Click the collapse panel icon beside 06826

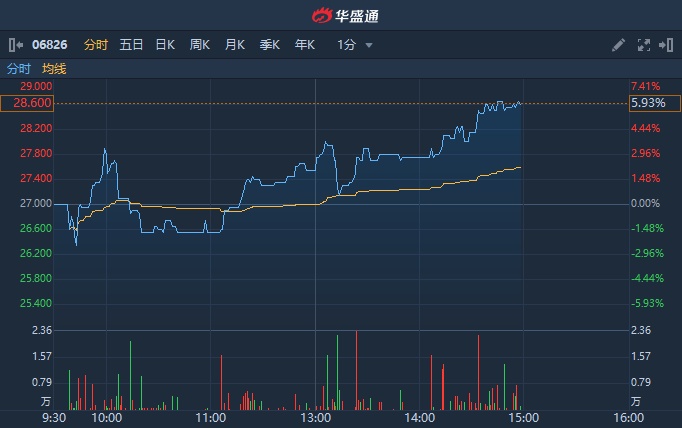tap(15, 45)
